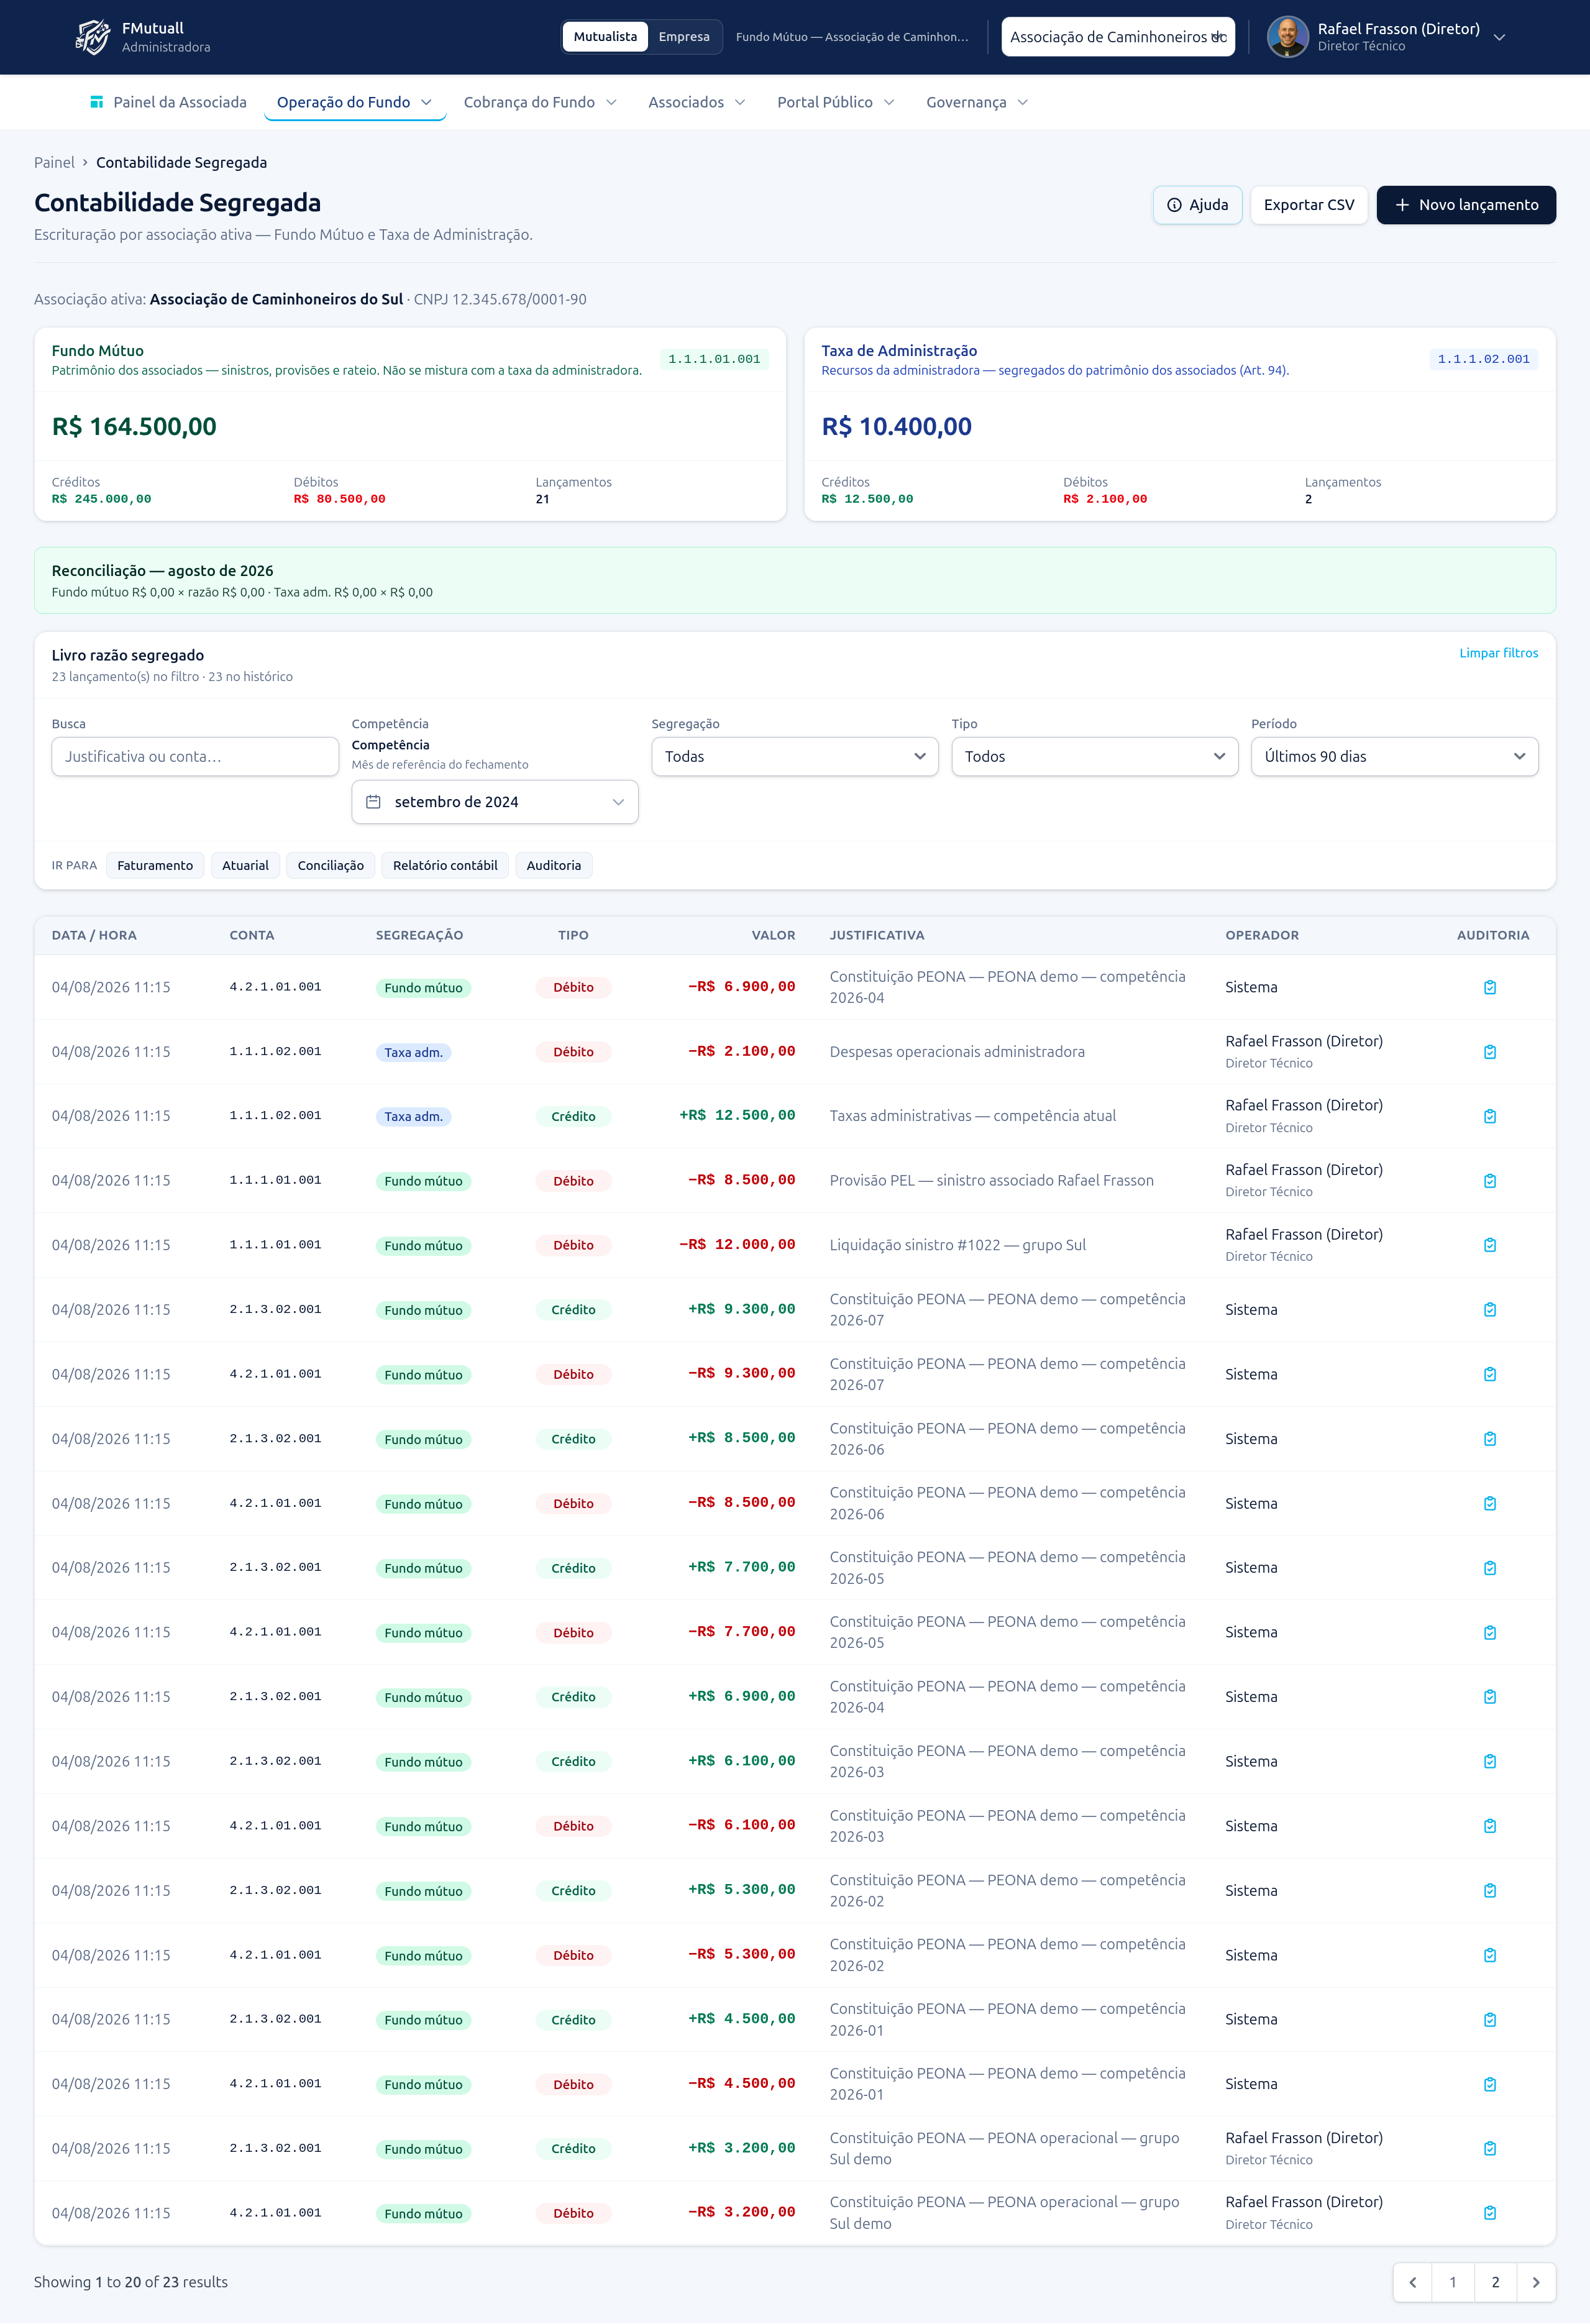Open audit icon for -R$ 9.300,00 row

pos(1490,1374)
